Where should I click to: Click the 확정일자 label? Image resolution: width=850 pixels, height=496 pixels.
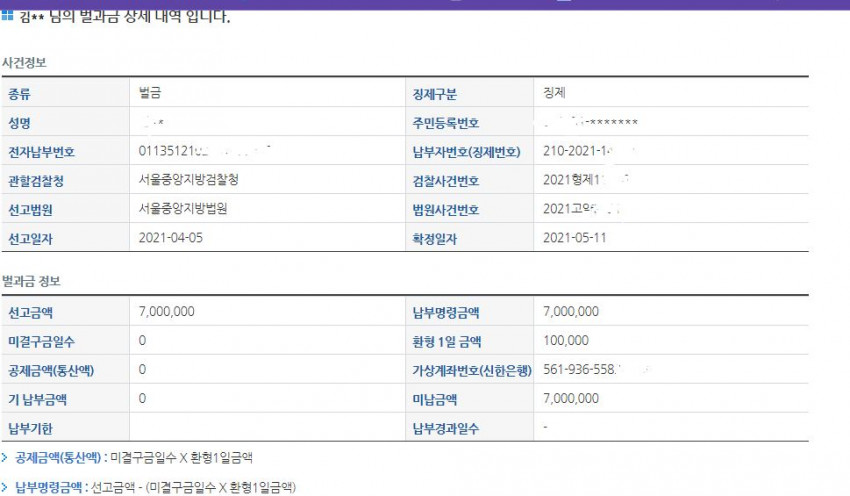click(x=435, y=239)
